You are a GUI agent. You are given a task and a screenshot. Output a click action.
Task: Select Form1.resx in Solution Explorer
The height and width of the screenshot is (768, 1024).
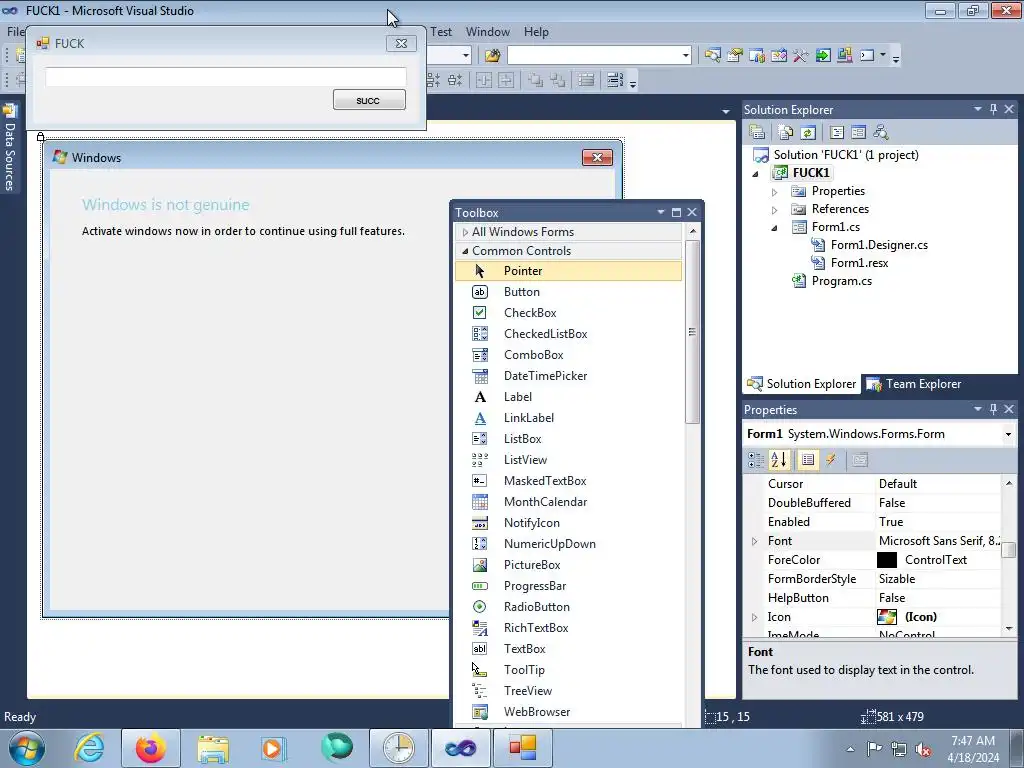tap(859, 263)
